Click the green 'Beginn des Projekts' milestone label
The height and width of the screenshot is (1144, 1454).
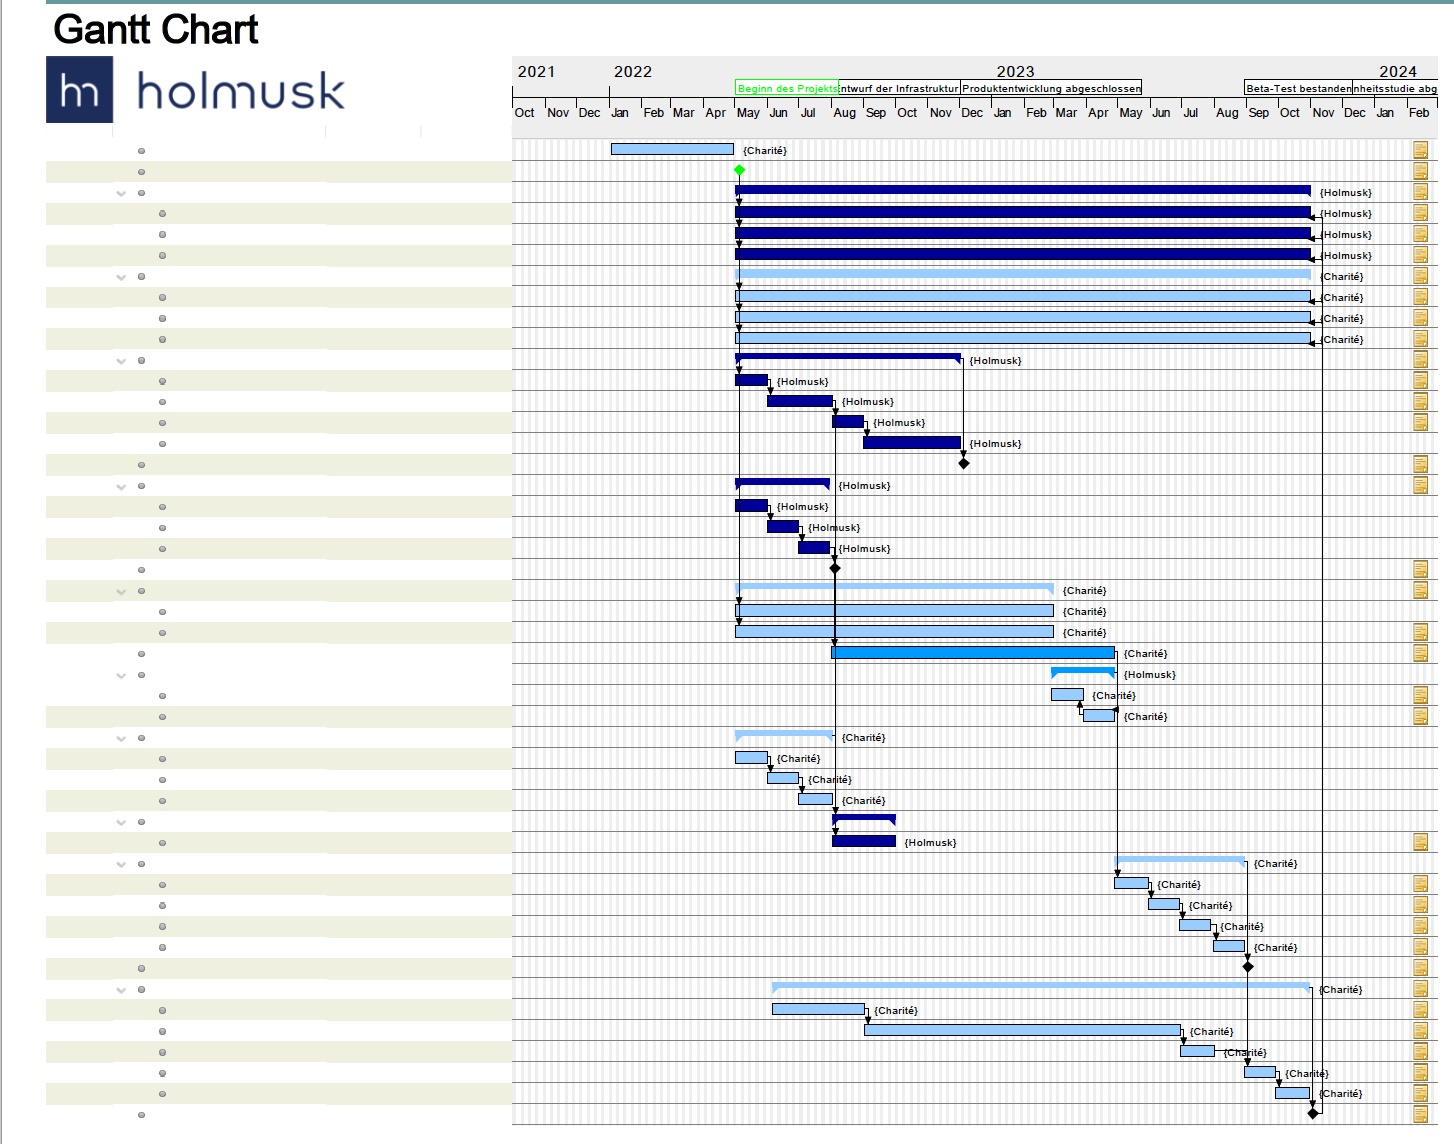(x=787, y=88)
